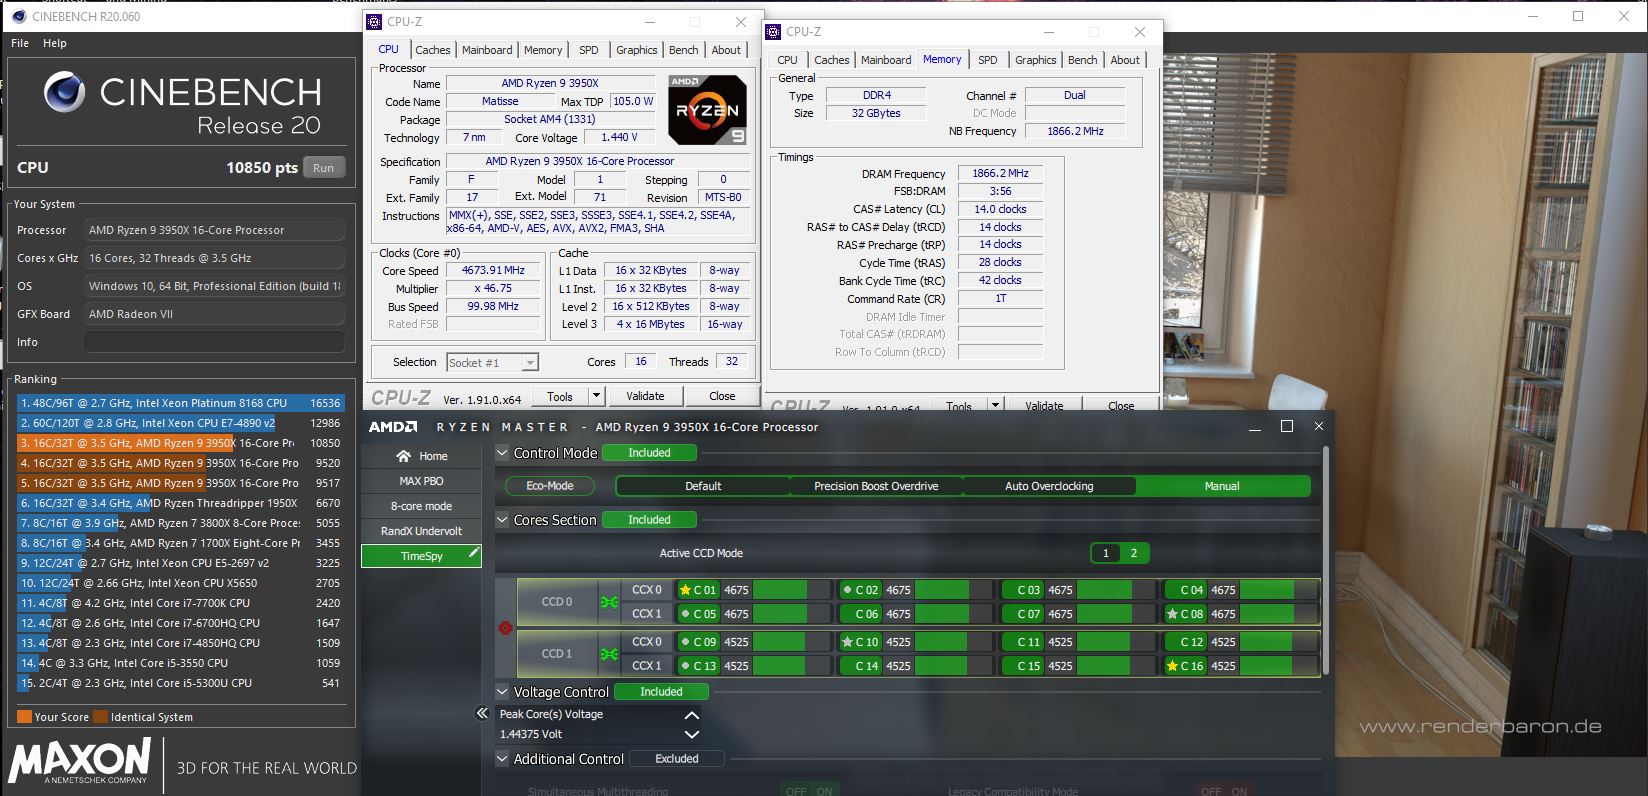The width and height of the screenshot is (1648, 796).
Task: Collapse the Control Mode section chevron
Action: pos(503,453)
